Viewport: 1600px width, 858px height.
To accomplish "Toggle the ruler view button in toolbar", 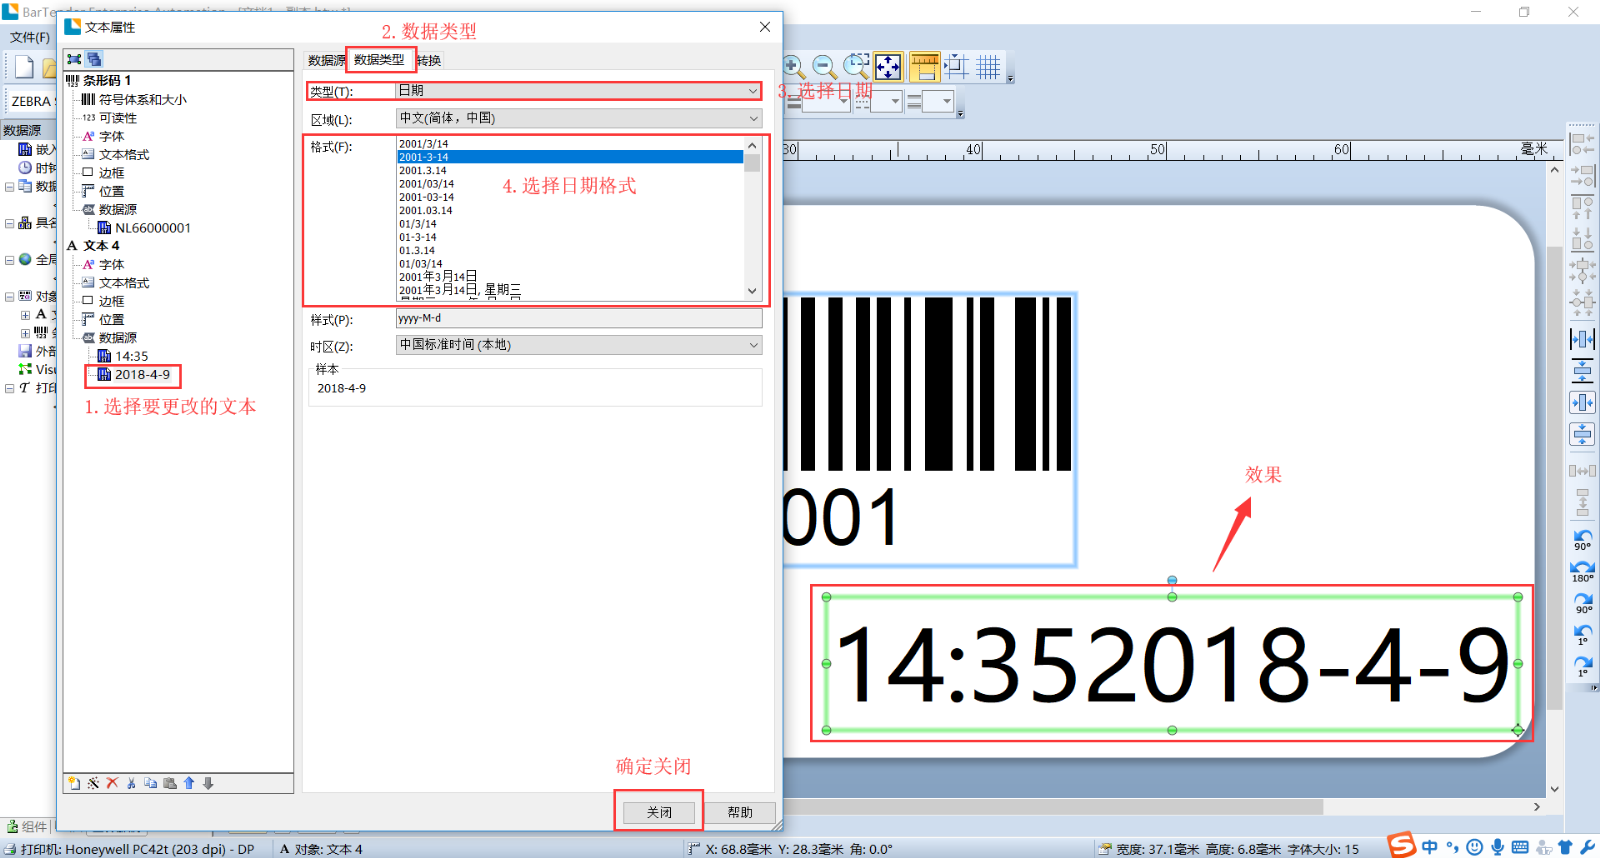I will (x=924, y=67).
